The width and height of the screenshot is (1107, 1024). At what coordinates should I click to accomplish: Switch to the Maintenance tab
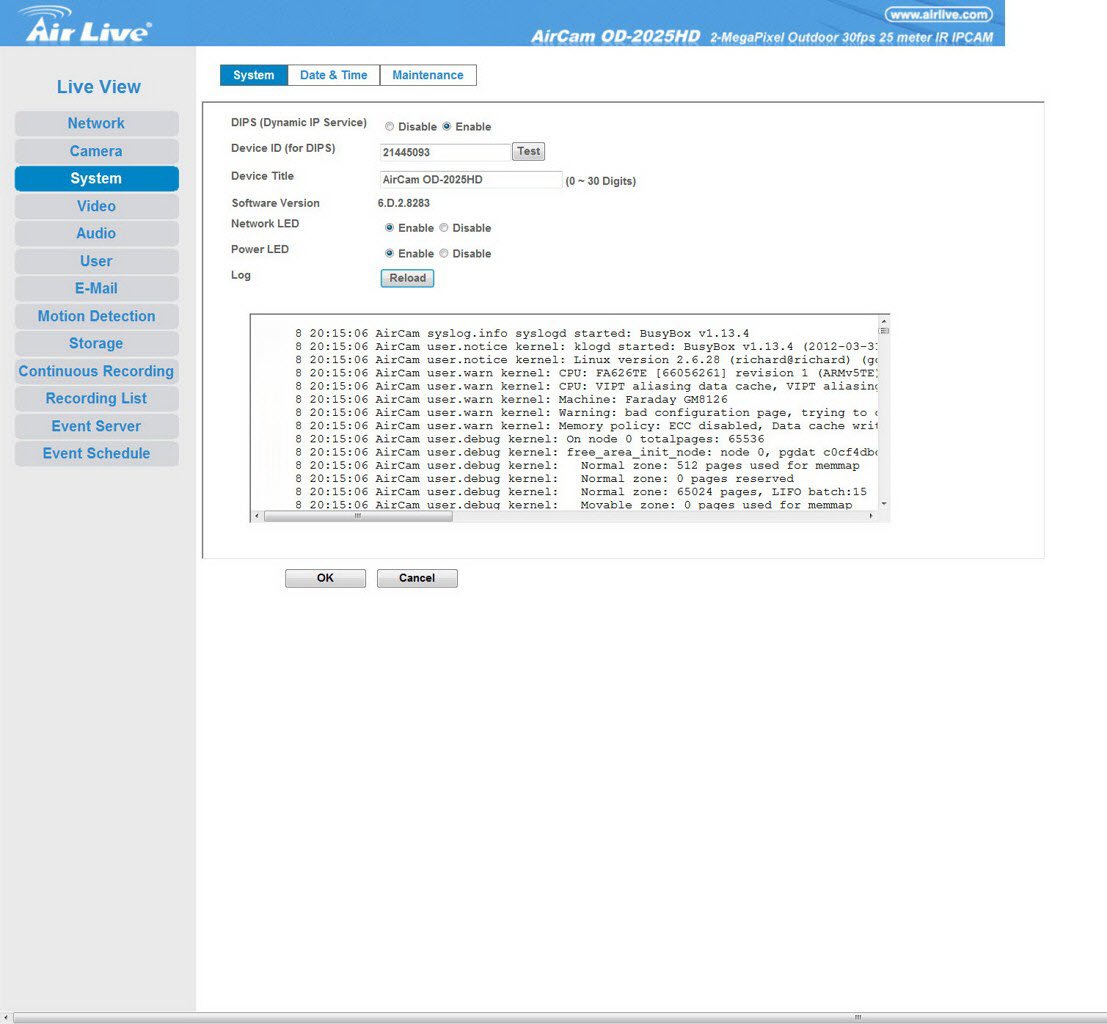[428, 75]
